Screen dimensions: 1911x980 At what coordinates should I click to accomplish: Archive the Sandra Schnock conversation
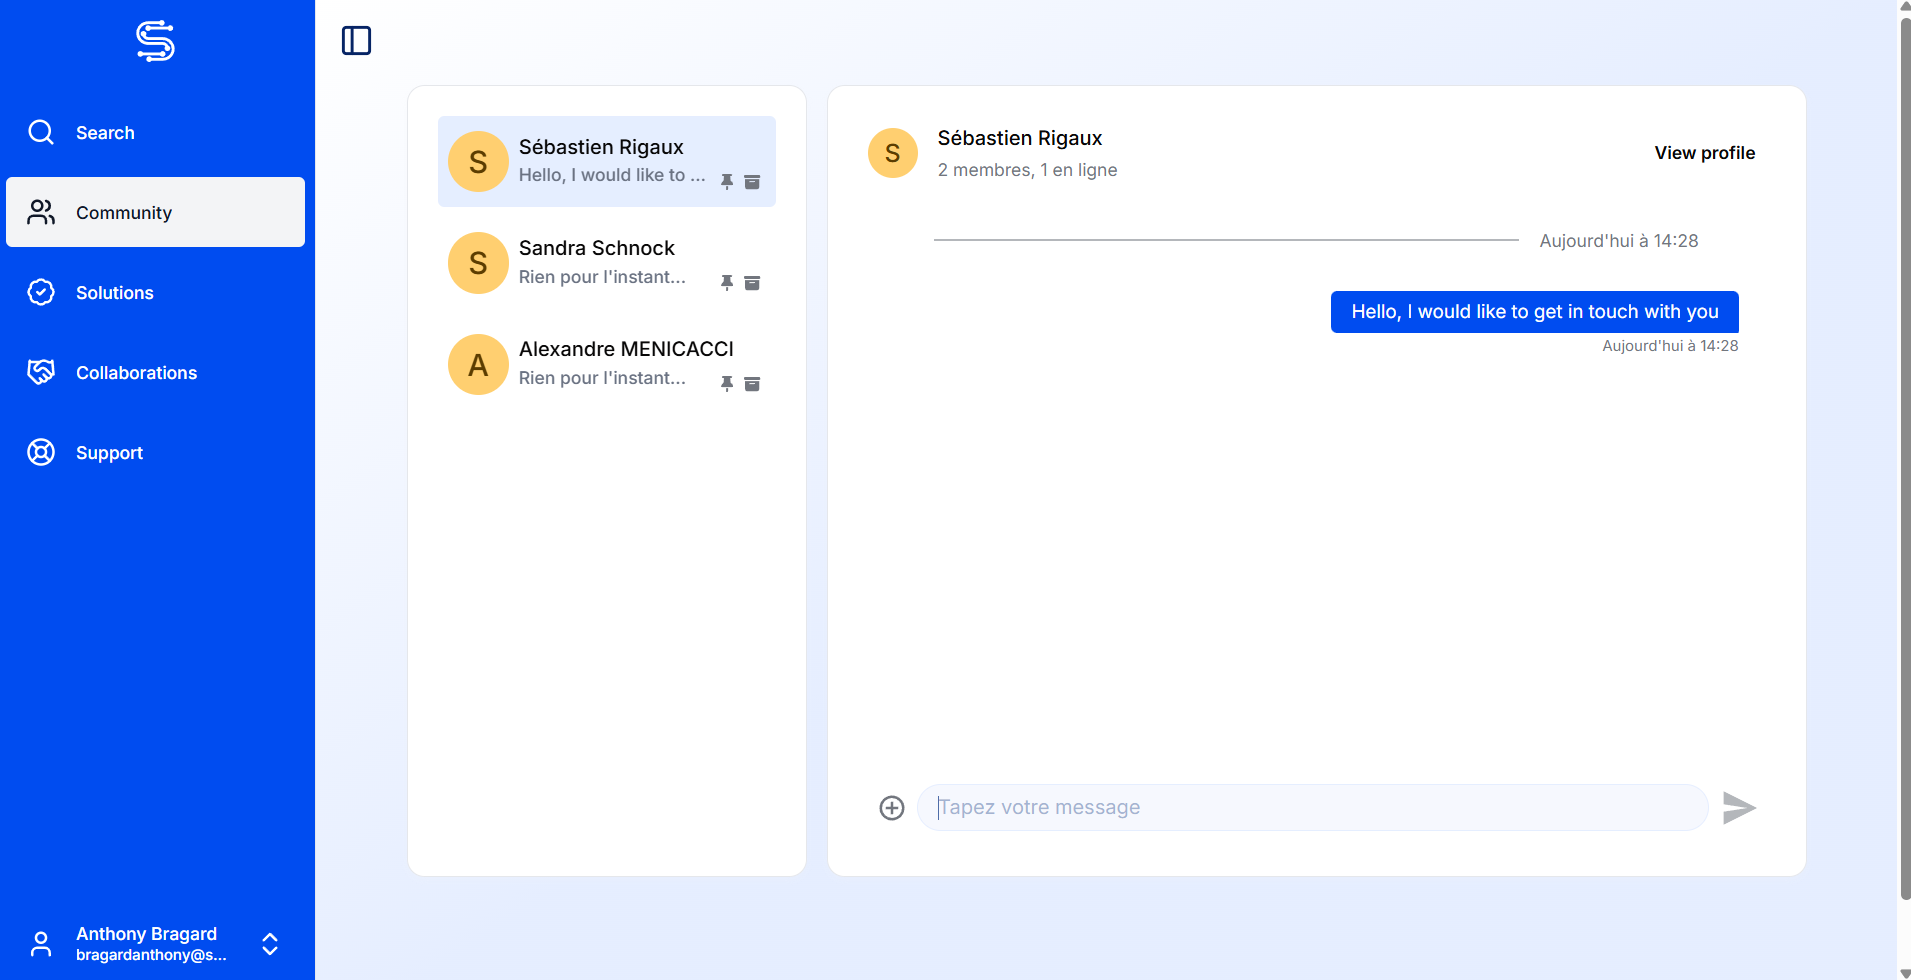752,283
